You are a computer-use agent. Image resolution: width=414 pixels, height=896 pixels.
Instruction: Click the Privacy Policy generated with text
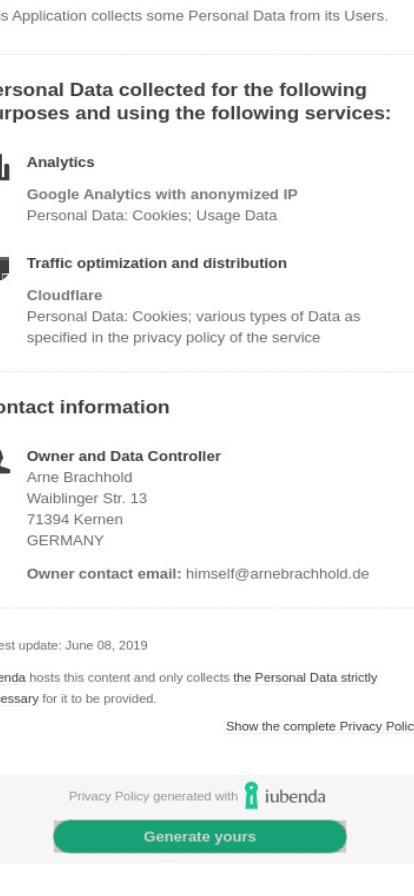click(153, 796)
